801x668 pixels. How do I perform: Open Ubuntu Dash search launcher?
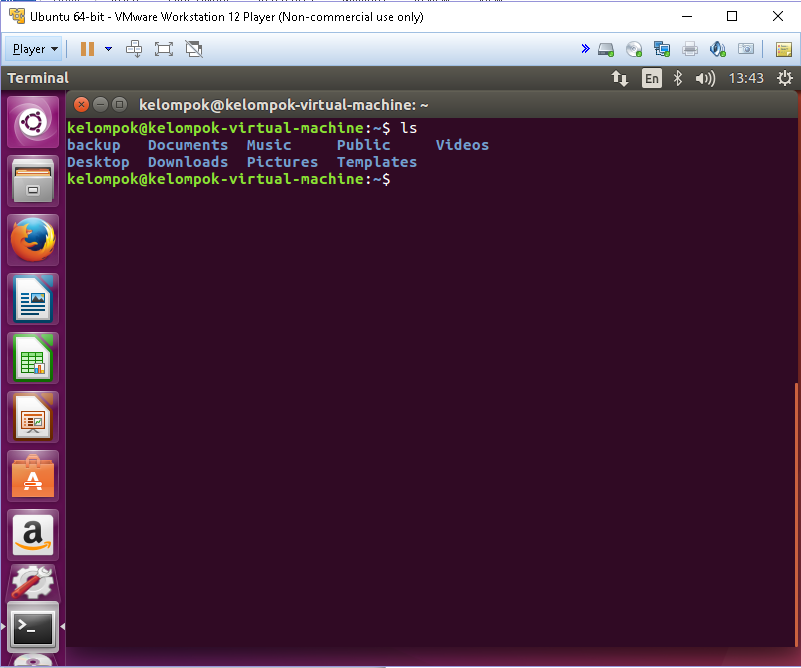click(33, 122)
